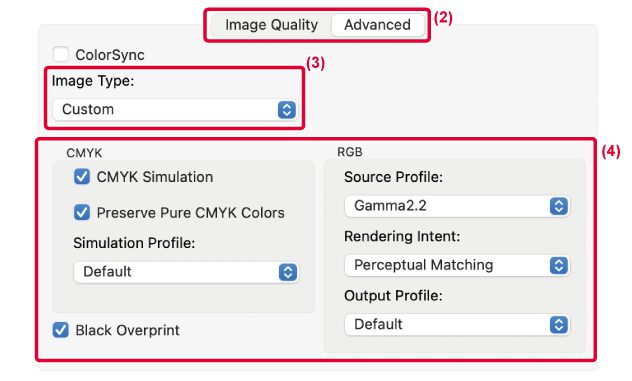Screen dimensions: 632x381
Task: Click the ColorSync label text
Action: [110, 55]
